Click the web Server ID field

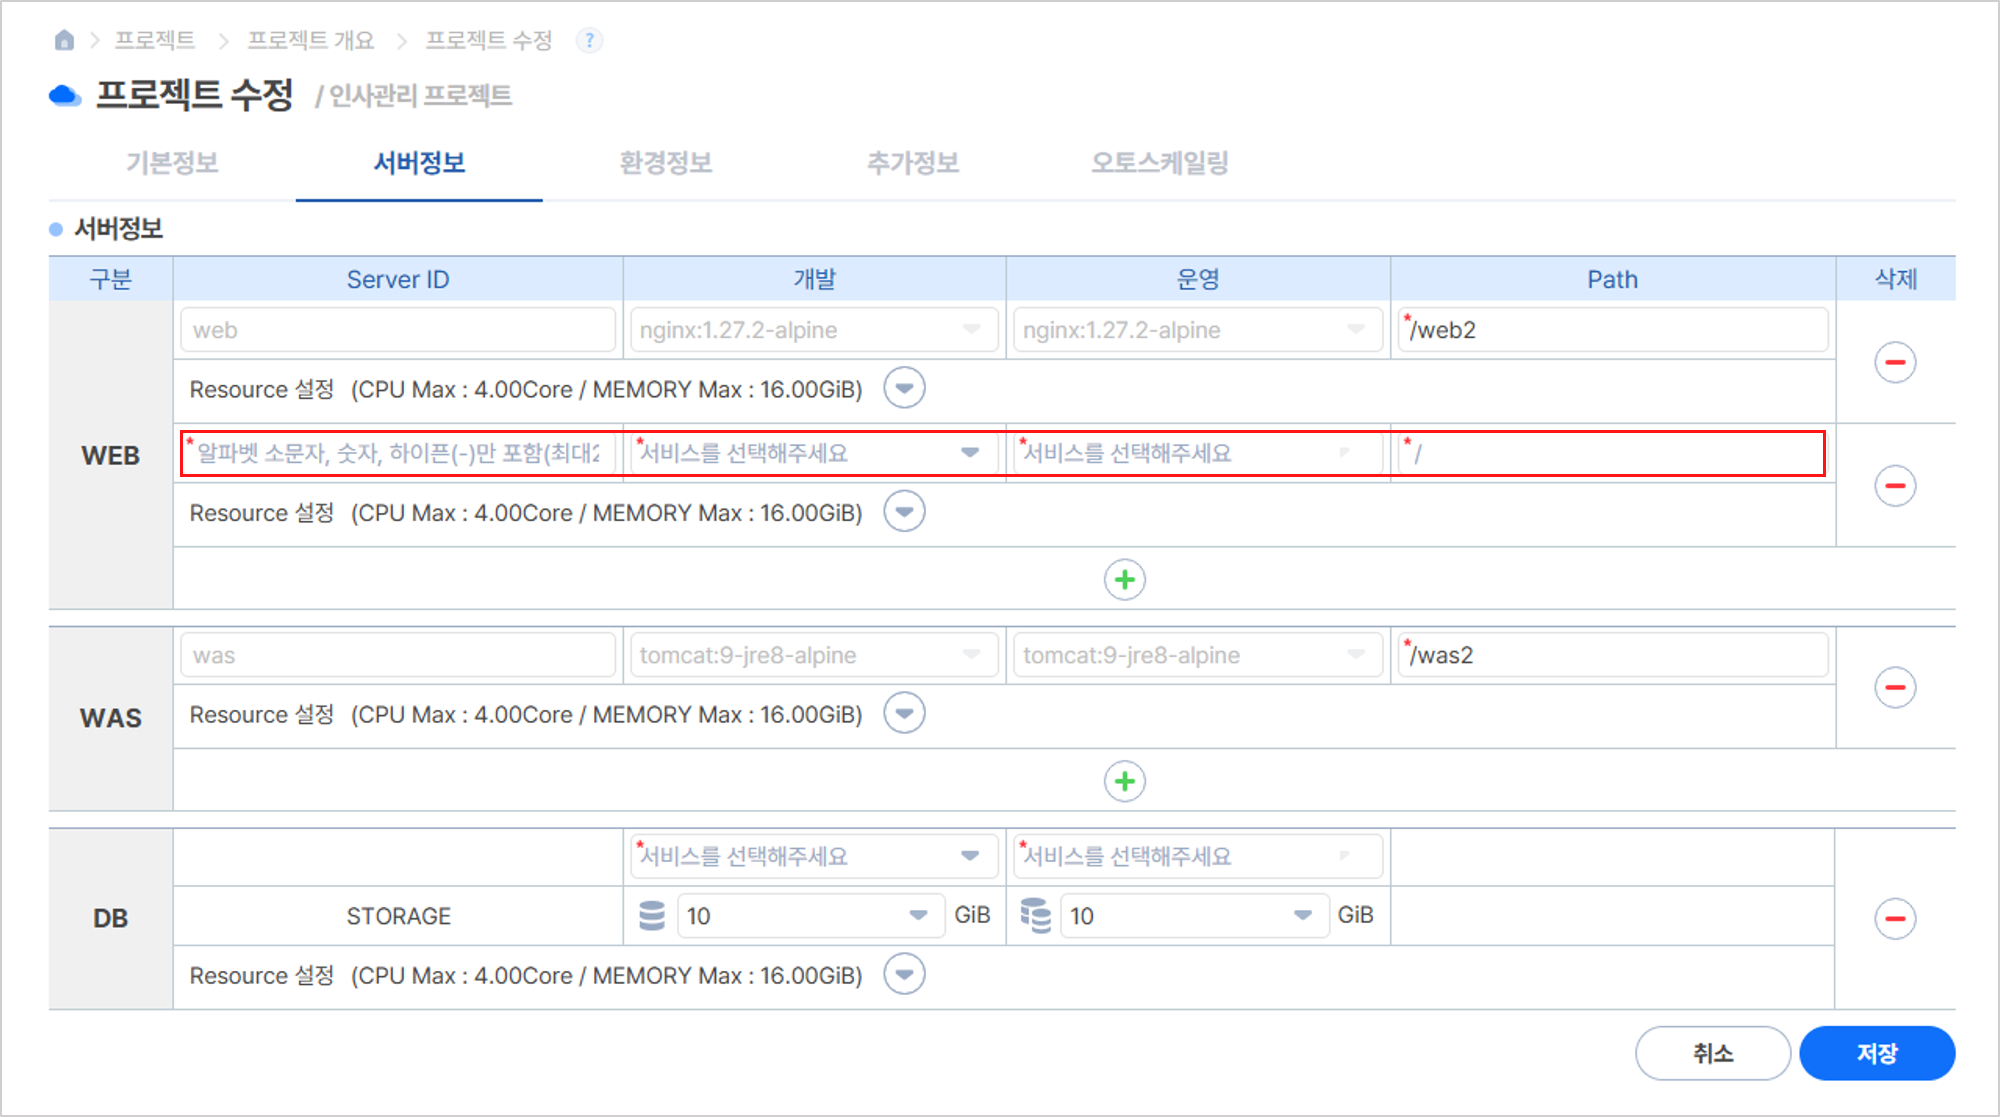tap(398, 330)
